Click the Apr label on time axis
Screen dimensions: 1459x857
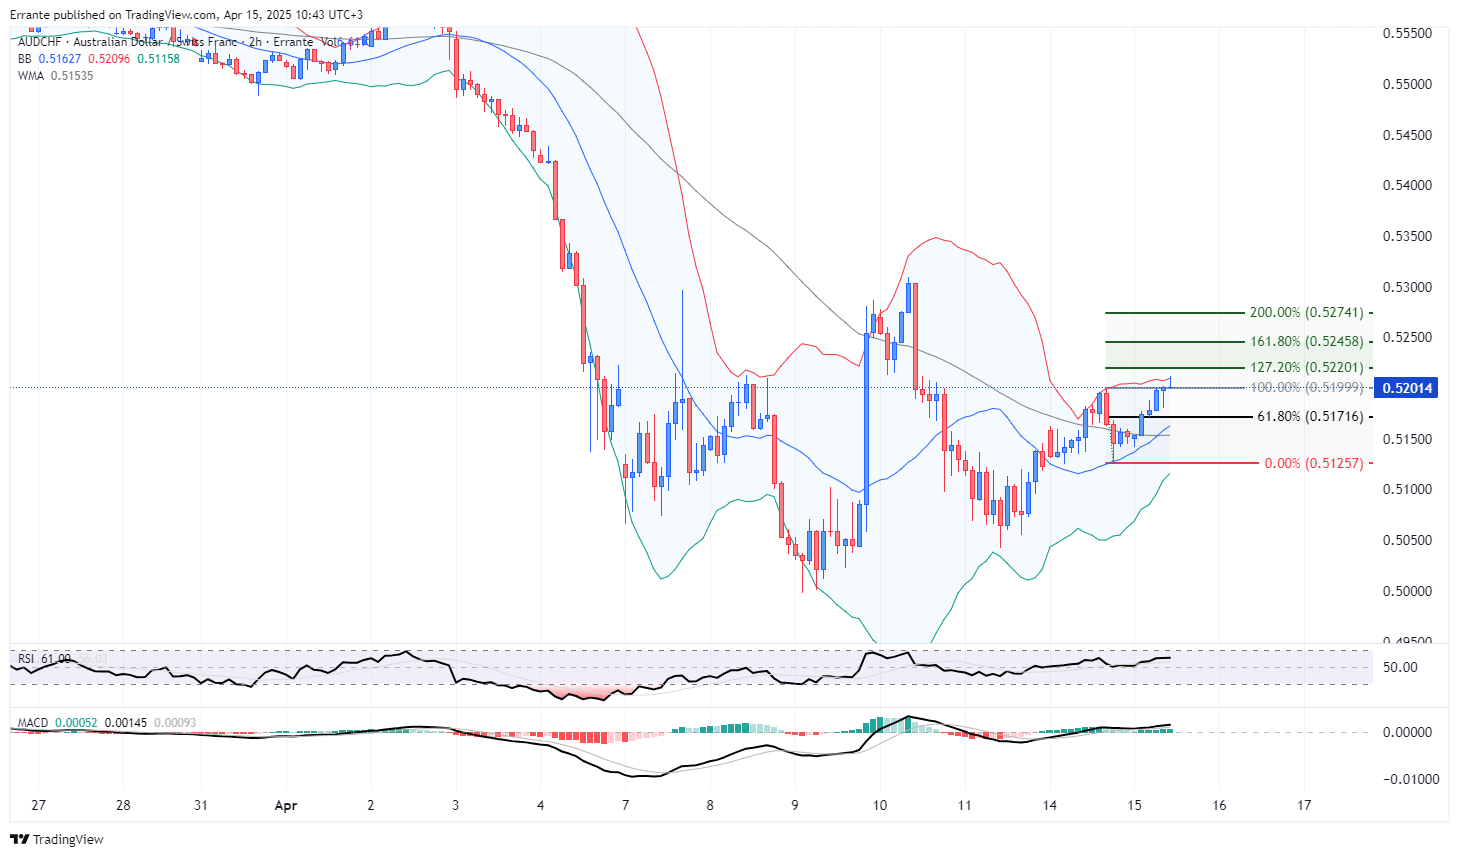pos(286,805)
